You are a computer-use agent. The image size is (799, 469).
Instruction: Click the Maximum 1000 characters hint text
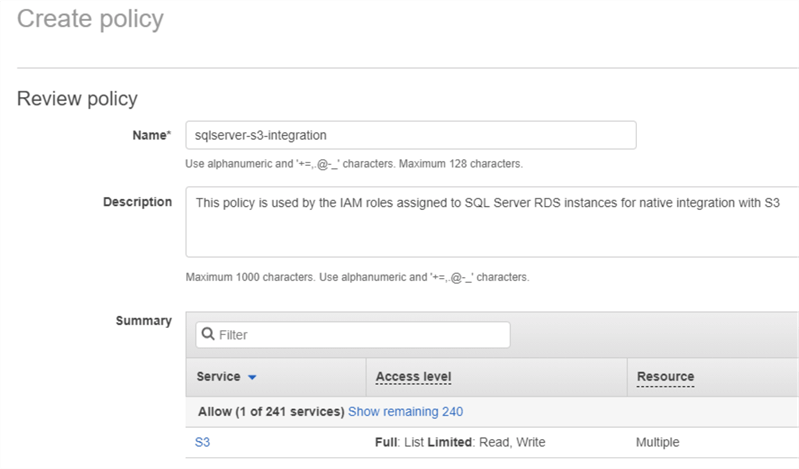357,277
